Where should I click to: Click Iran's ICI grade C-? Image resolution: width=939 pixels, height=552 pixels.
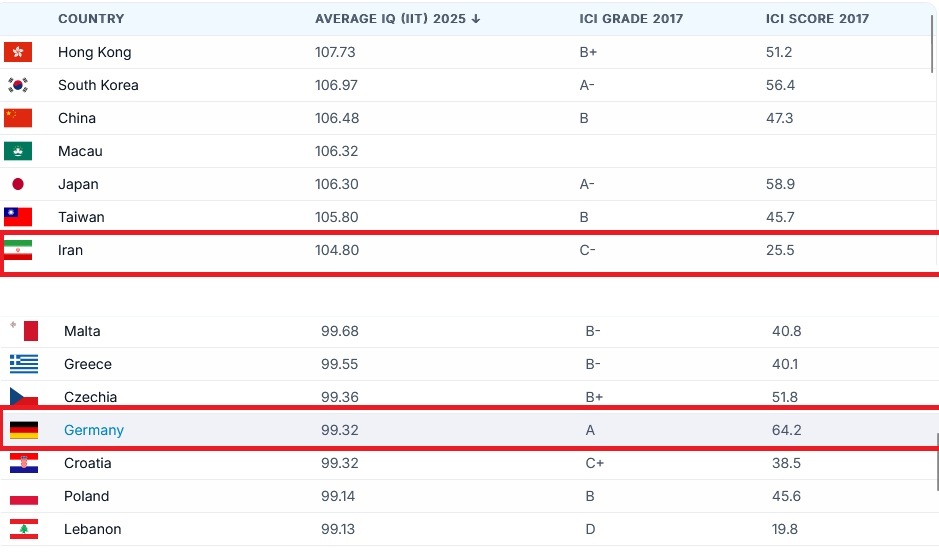coord(587,250)
